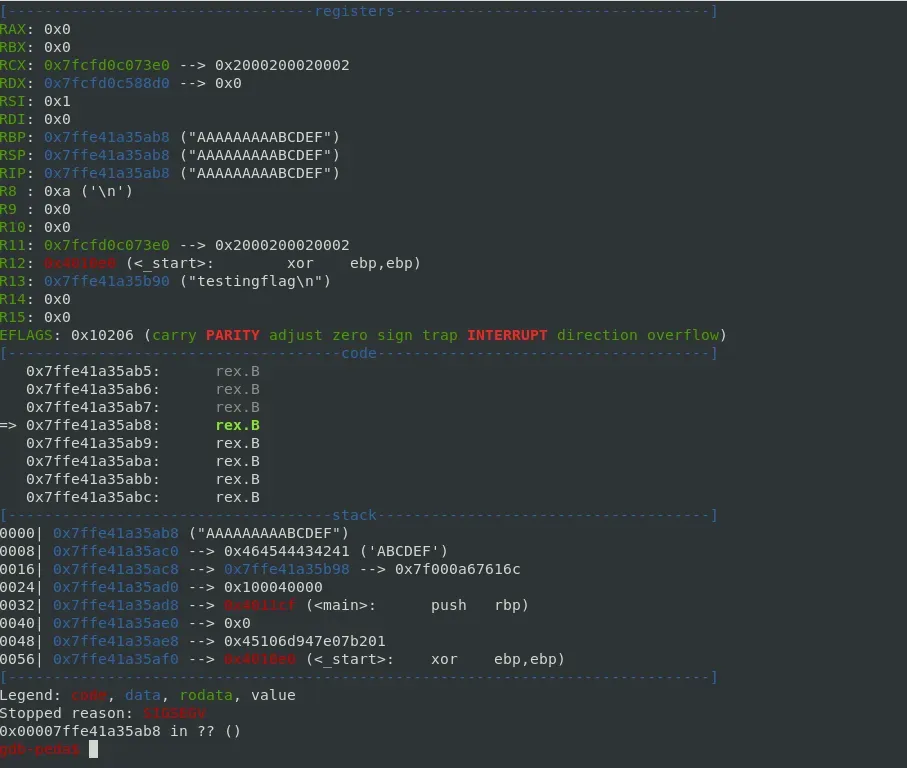Click code address 0x7ffe41a35abc
Viewport: 907px width, 768px height.
coord(93,497)
